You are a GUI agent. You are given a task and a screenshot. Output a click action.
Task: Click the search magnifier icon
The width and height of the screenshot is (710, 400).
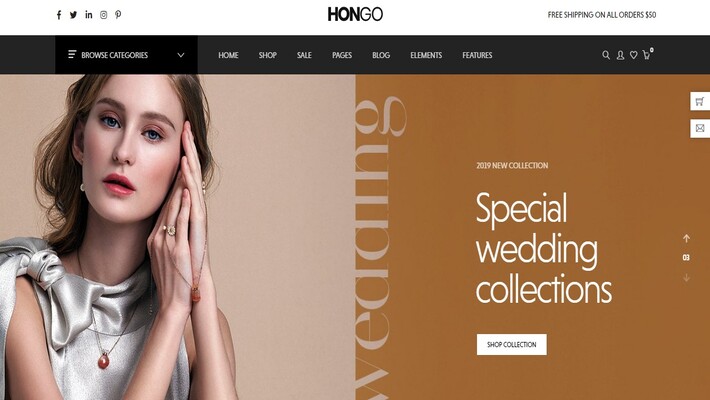point(606,55)
